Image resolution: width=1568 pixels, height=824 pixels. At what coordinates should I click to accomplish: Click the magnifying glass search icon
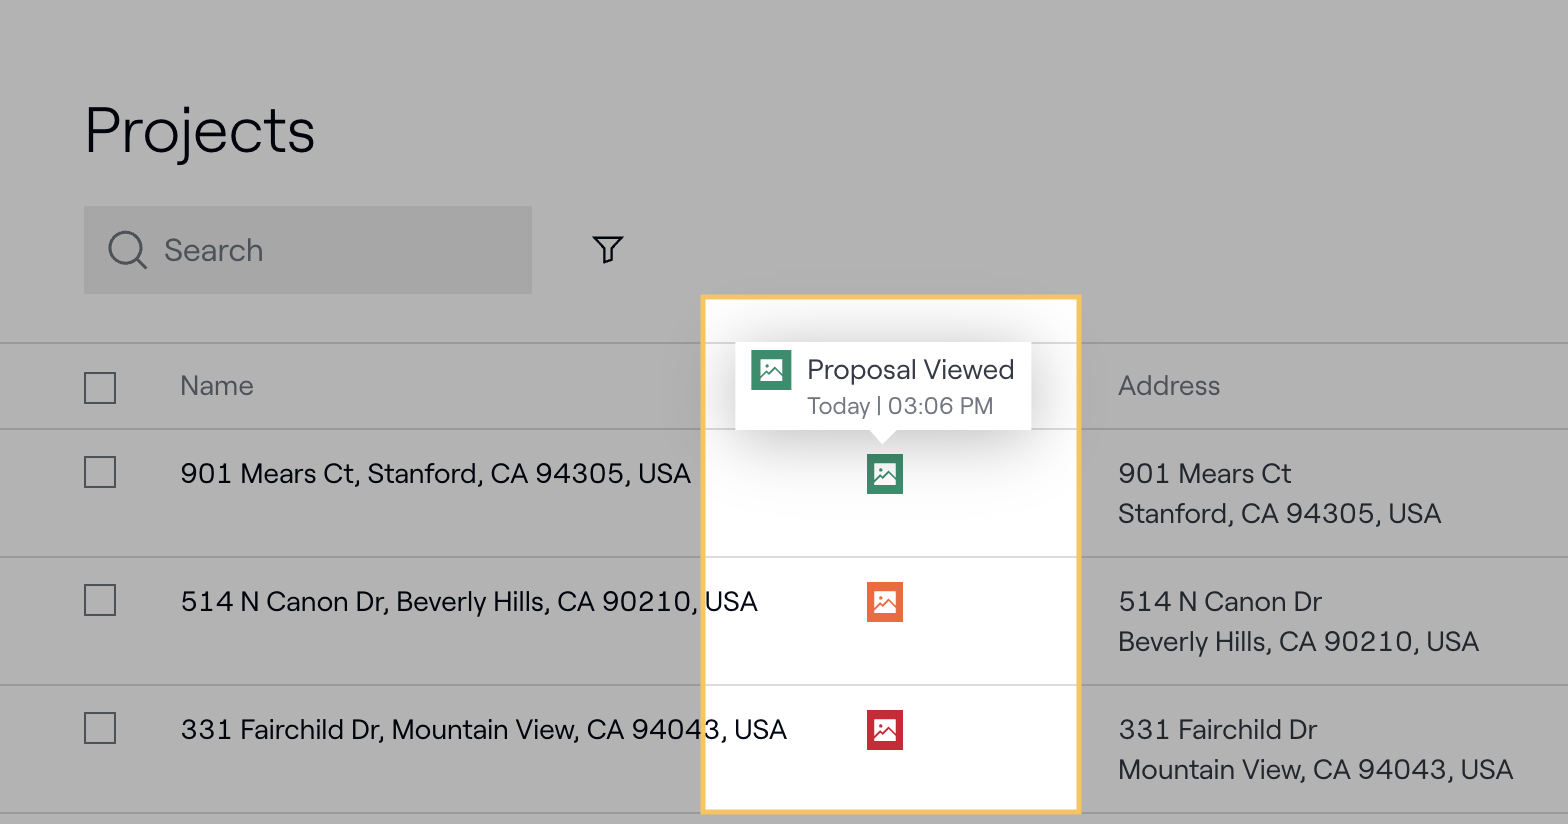pos(127,250)
